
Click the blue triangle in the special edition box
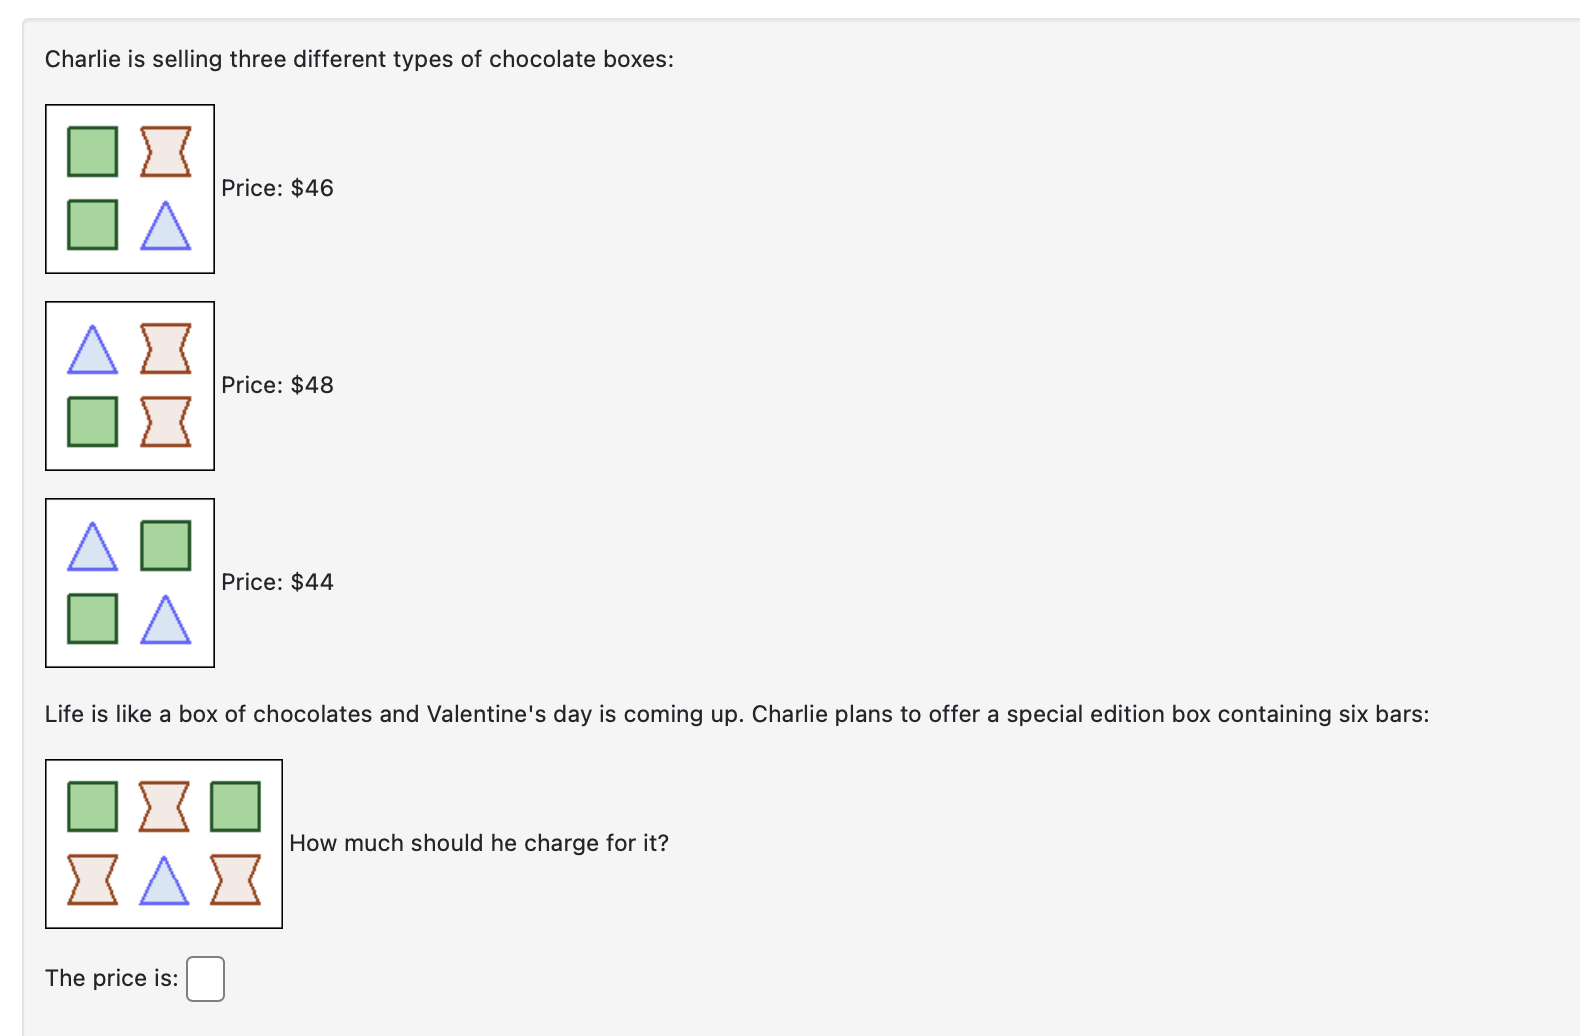165,880
